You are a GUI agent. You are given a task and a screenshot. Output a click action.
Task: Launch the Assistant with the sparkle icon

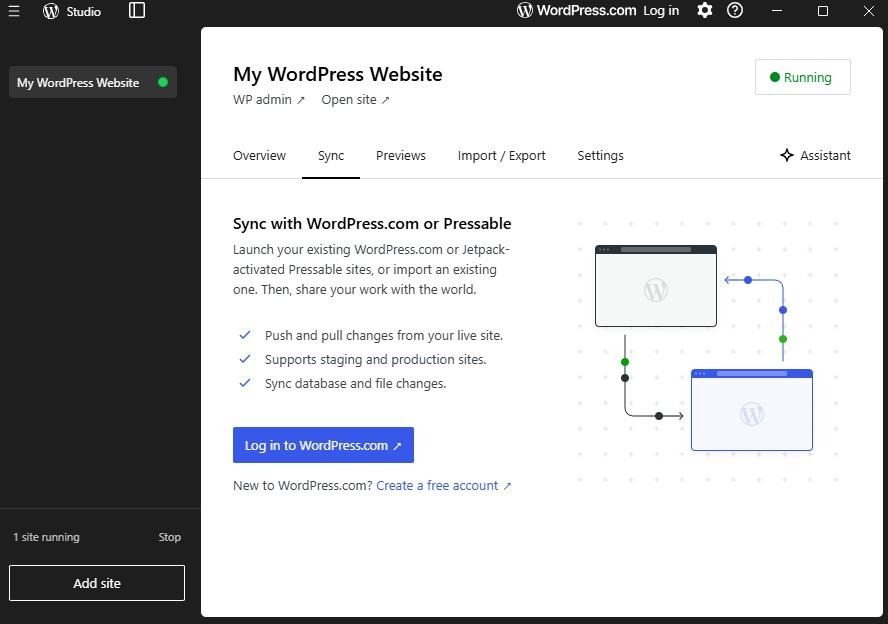coord(787,155)
